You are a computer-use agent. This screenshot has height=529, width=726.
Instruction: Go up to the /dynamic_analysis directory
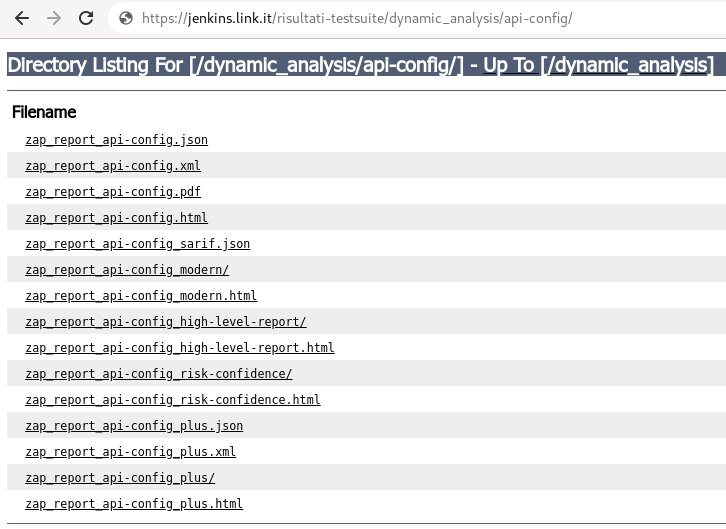(x=598, y=65)
